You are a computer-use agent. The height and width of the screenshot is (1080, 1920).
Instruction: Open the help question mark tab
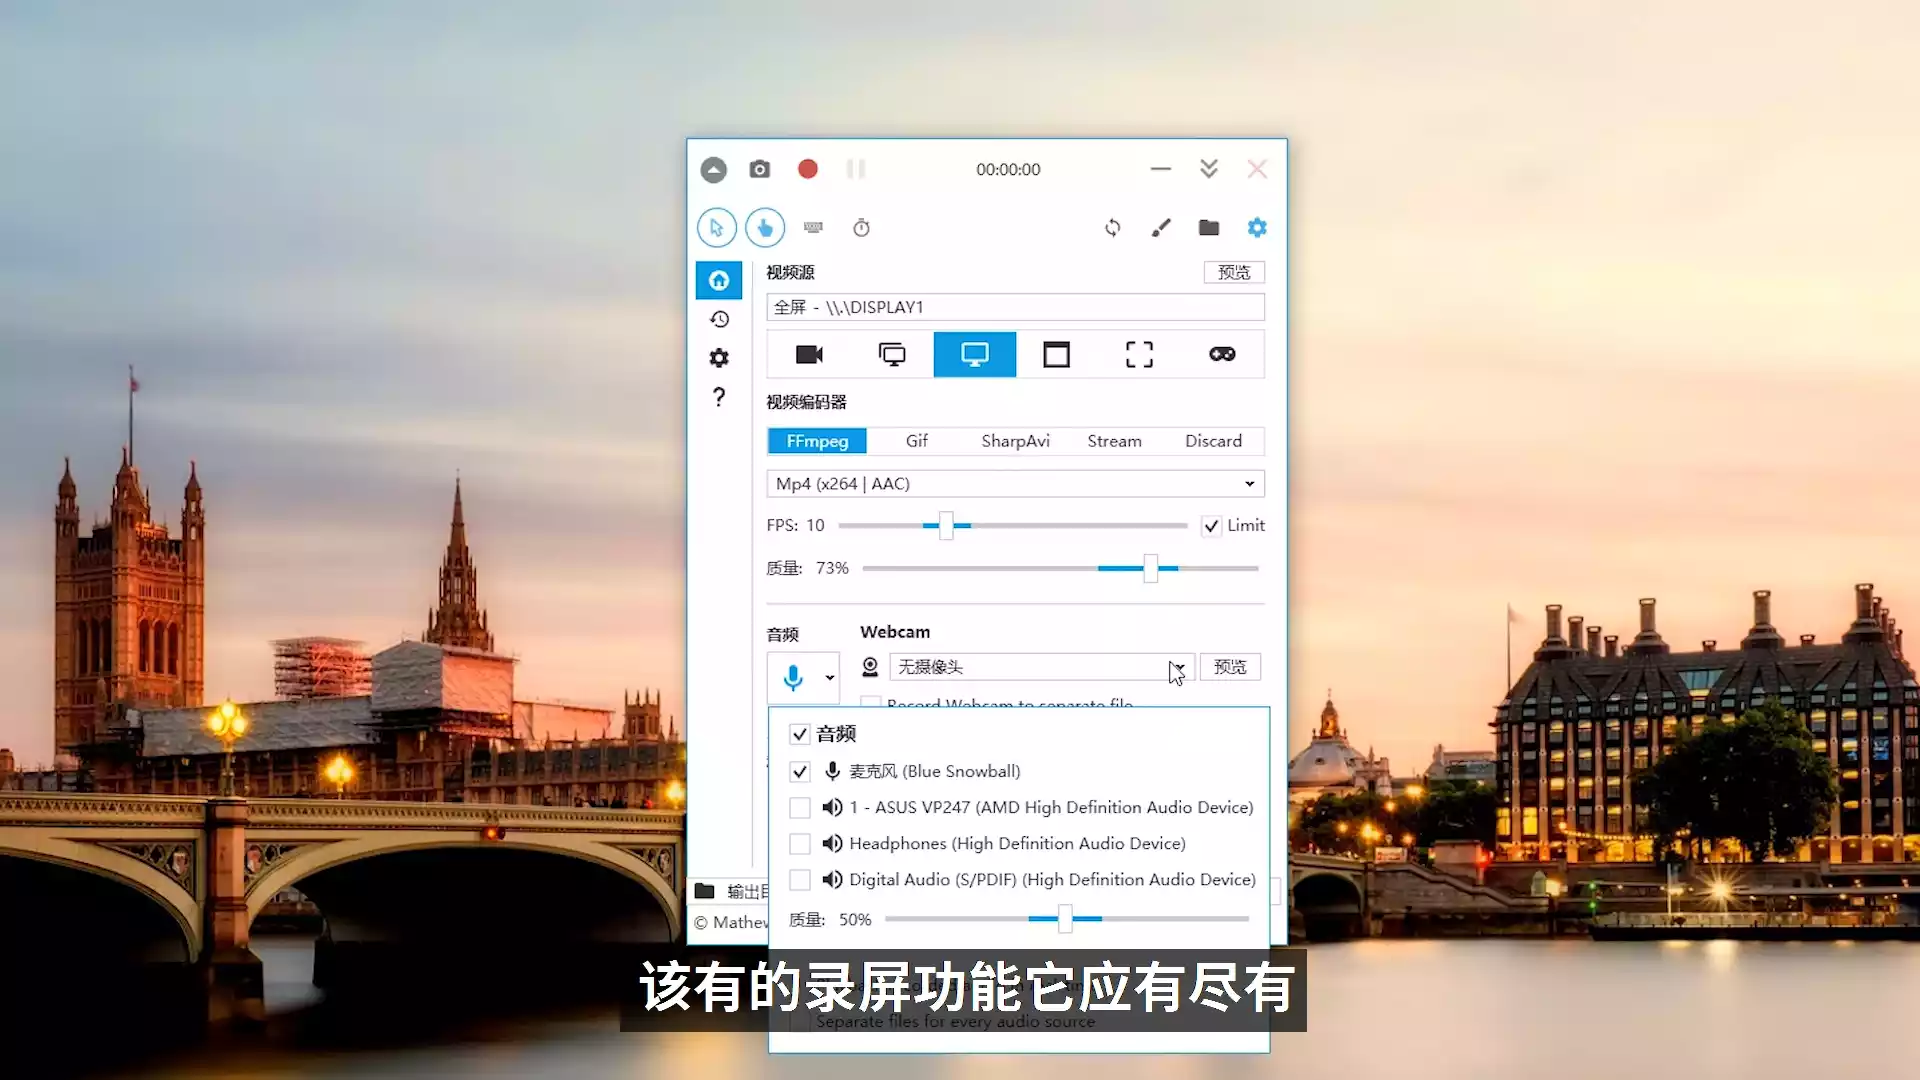(x=719, y=397)
